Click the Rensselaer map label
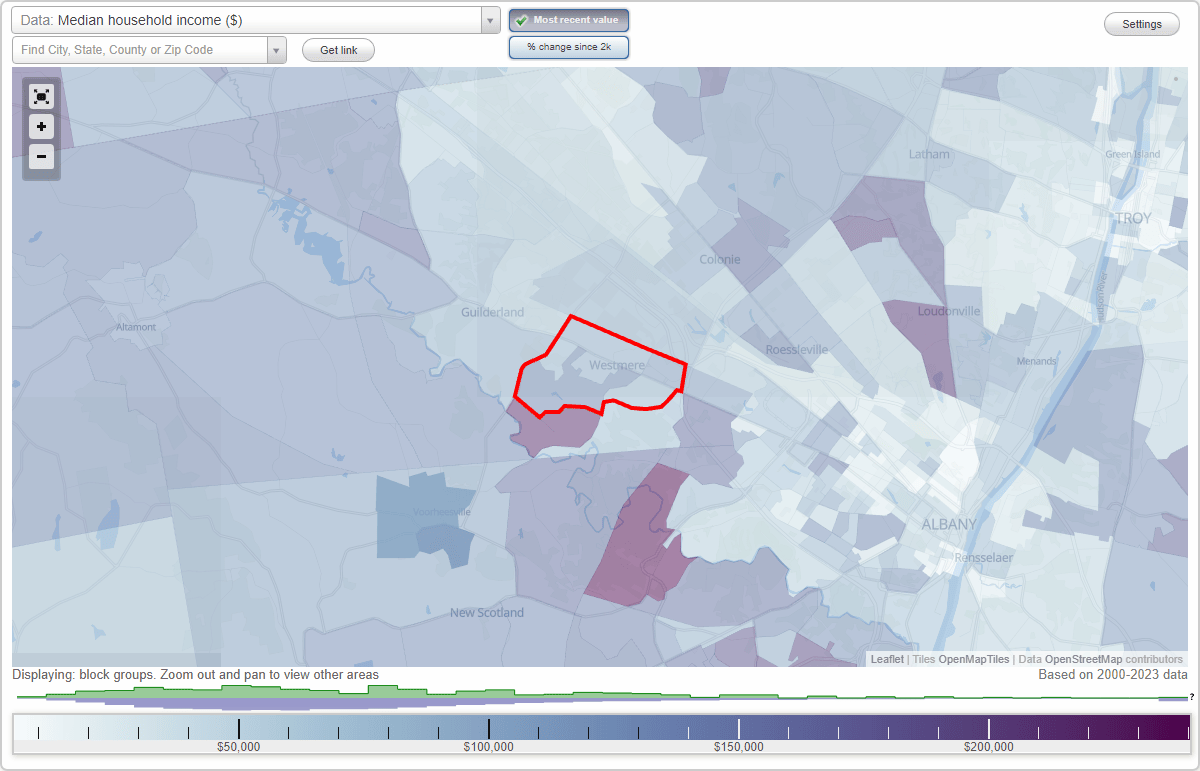 (984, 557)
